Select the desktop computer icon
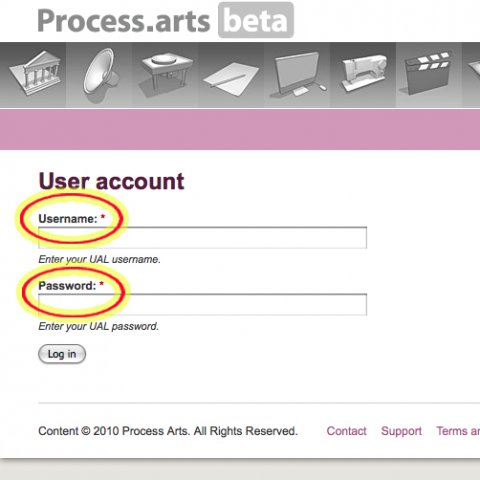This screenshot has width=480, height=480. coord(298,75)
